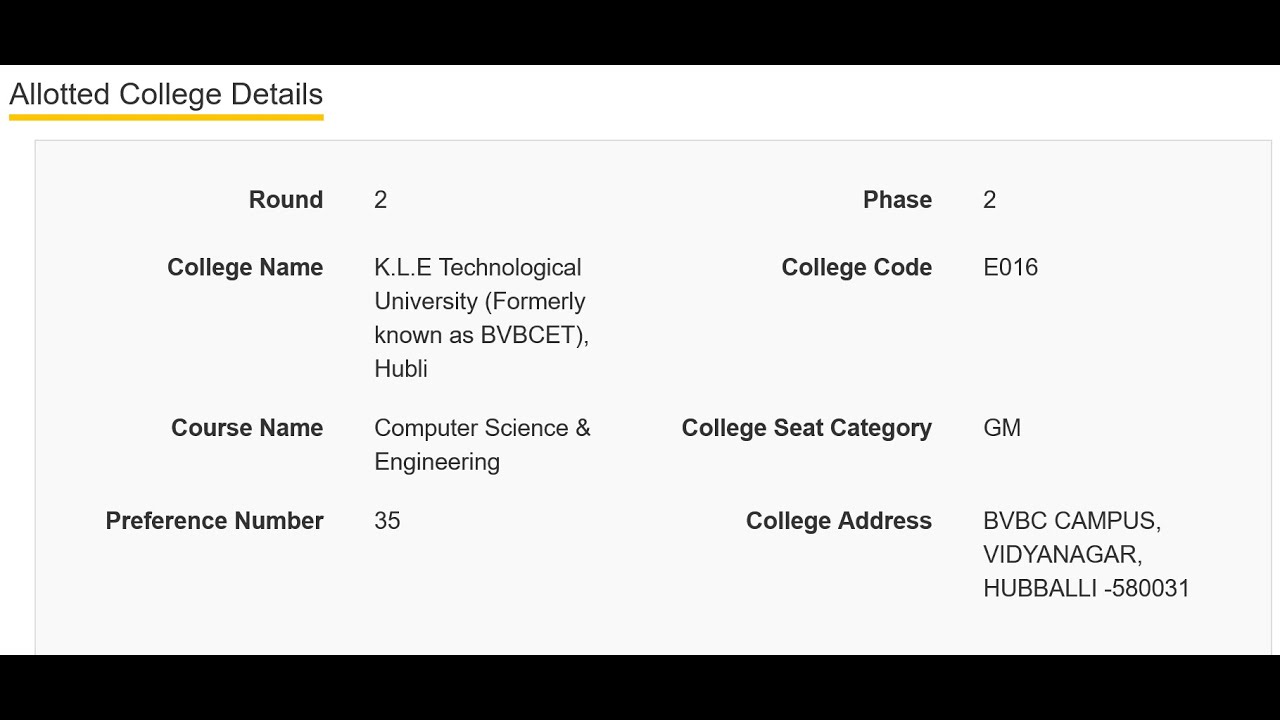This screenshot has width=1280, height=720.
Task: Click the Preference Number label
Action: pos(215,521)
